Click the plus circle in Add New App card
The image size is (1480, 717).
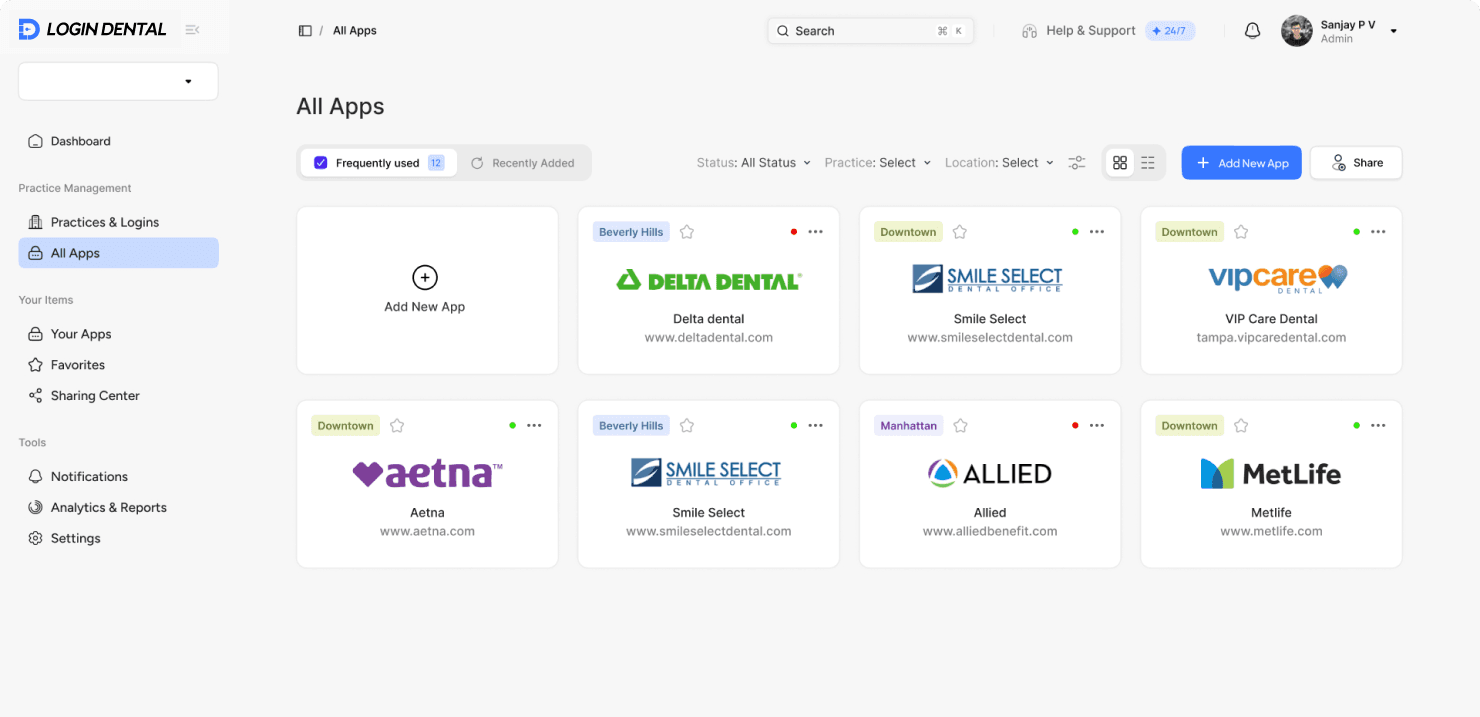[425, 278]
